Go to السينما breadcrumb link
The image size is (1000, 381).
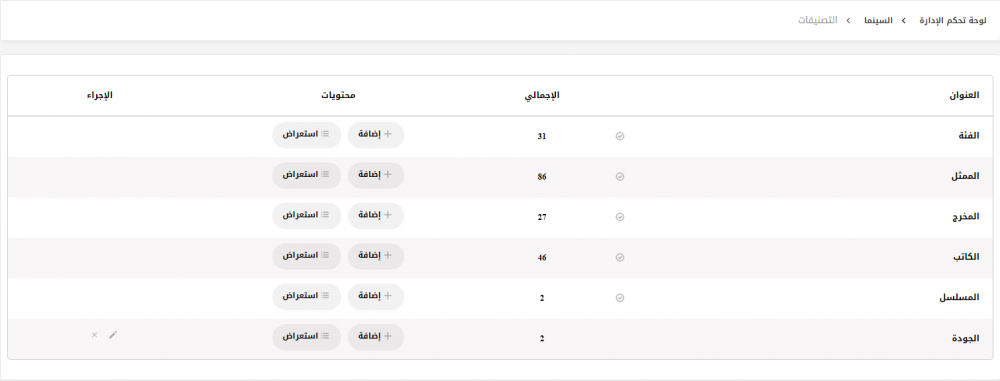pos(878,20)
